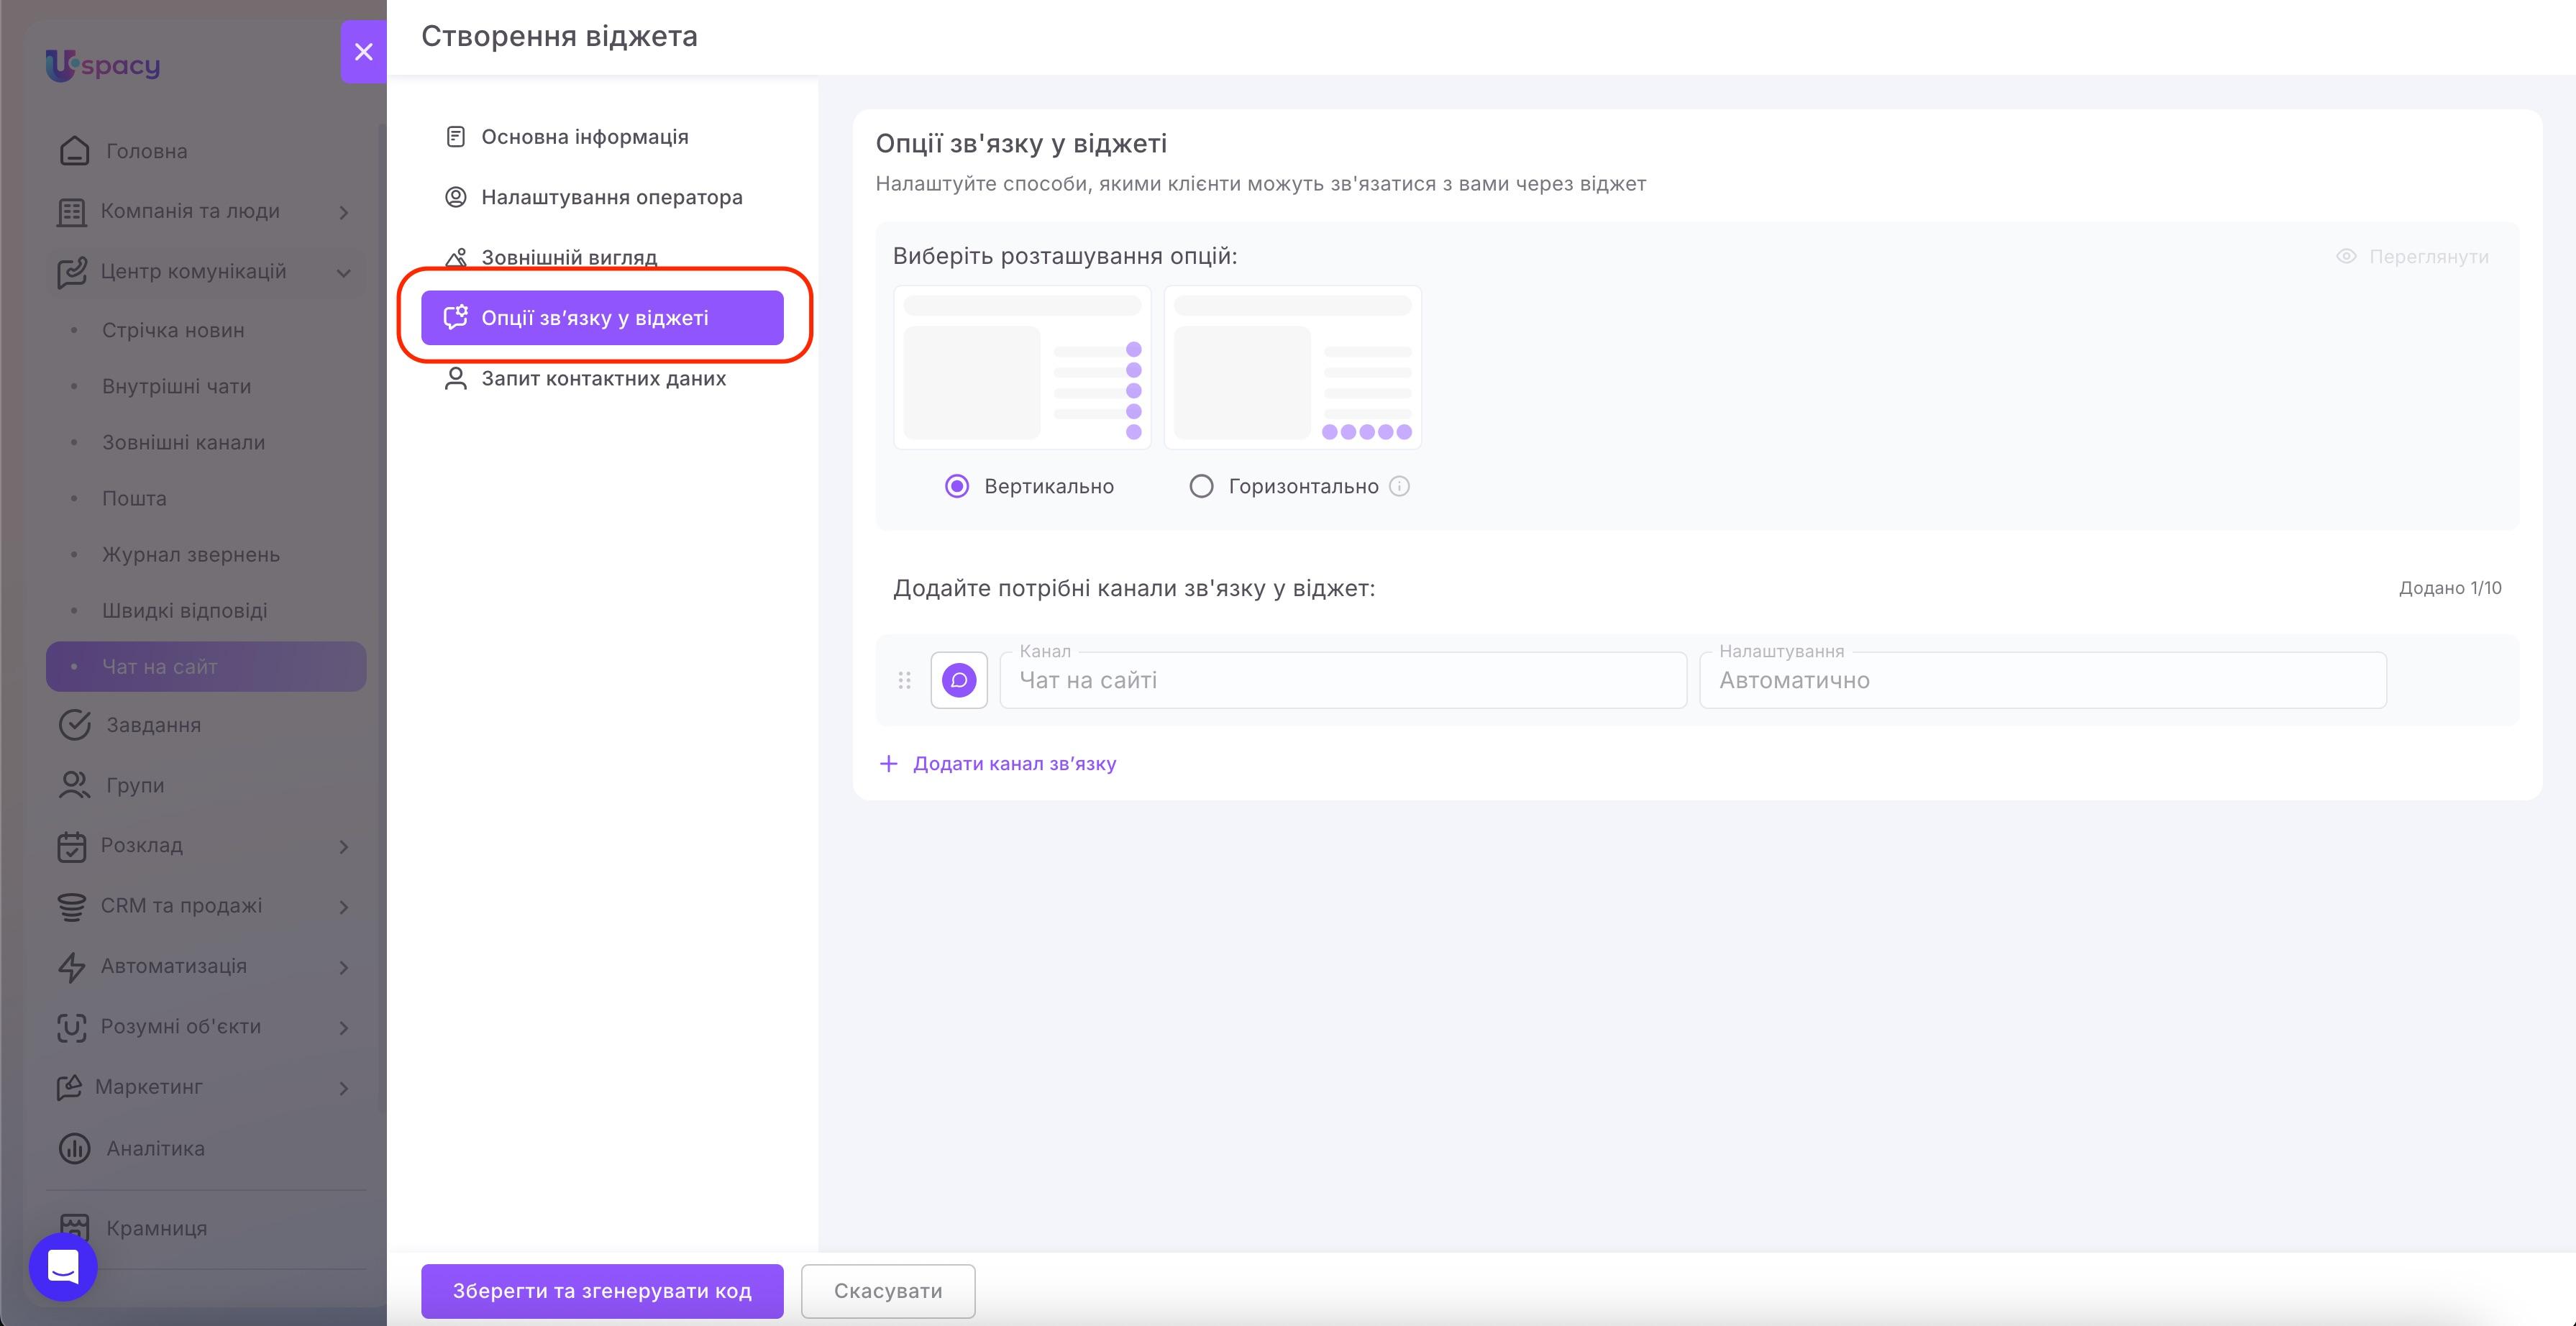Expand the CRM та продажі section
This screenshot has height=1326, width=2576.
tap(343, 907)
